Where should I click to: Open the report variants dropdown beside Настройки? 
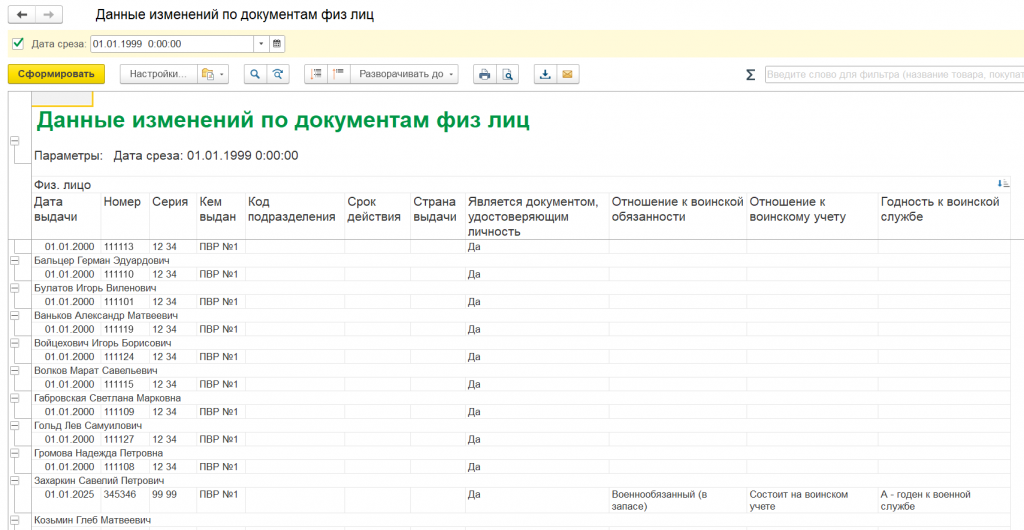[x=213, y=74]
